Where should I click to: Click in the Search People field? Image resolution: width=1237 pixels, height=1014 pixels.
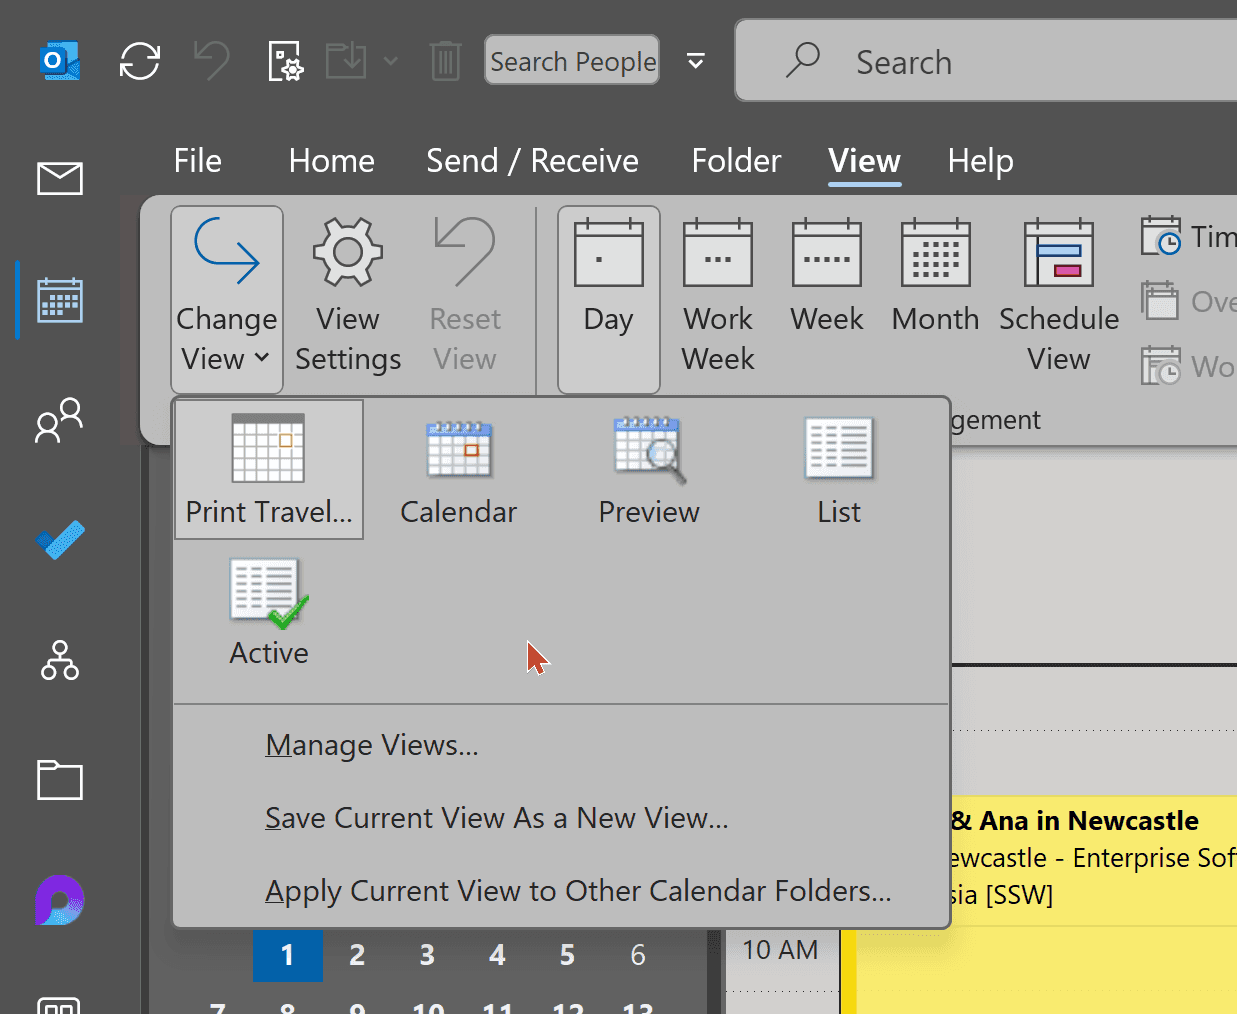[572, 61]
